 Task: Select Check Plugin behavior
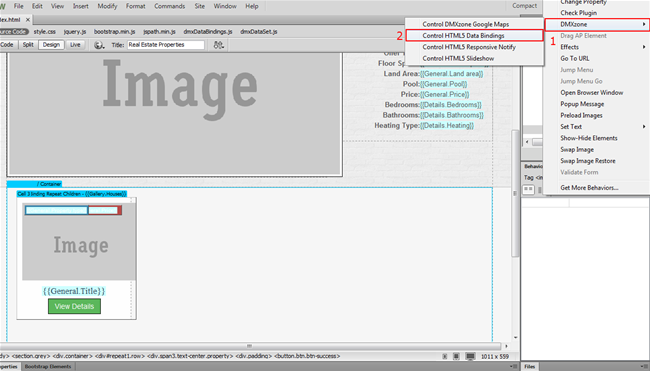click(x=579, y=13)
